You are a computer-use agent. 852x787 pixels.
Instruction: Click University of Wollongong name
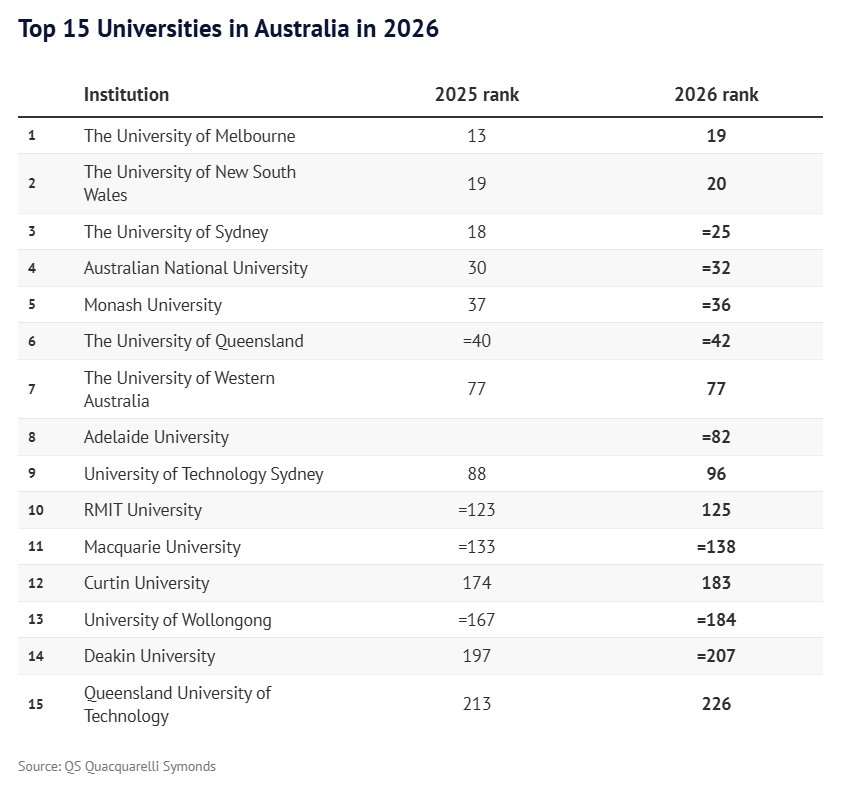(x=177, y=620)
